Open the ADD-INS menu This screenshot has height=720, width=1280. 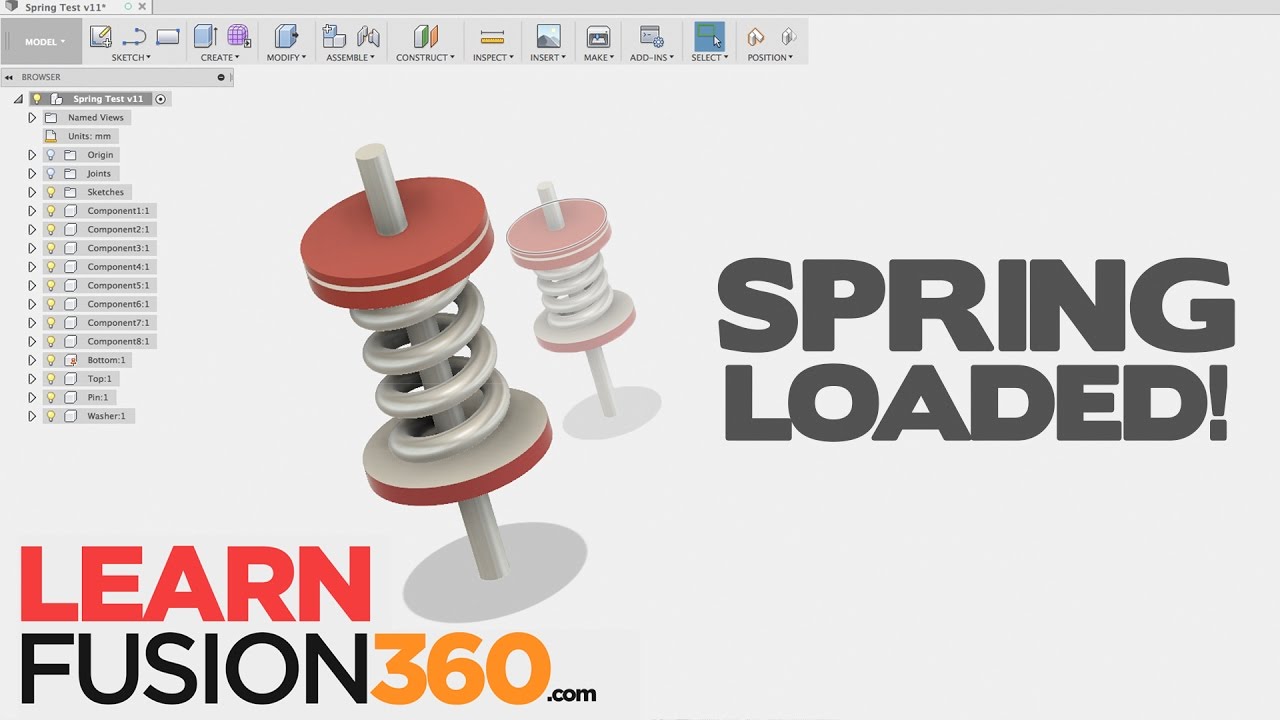coord(651,58)
